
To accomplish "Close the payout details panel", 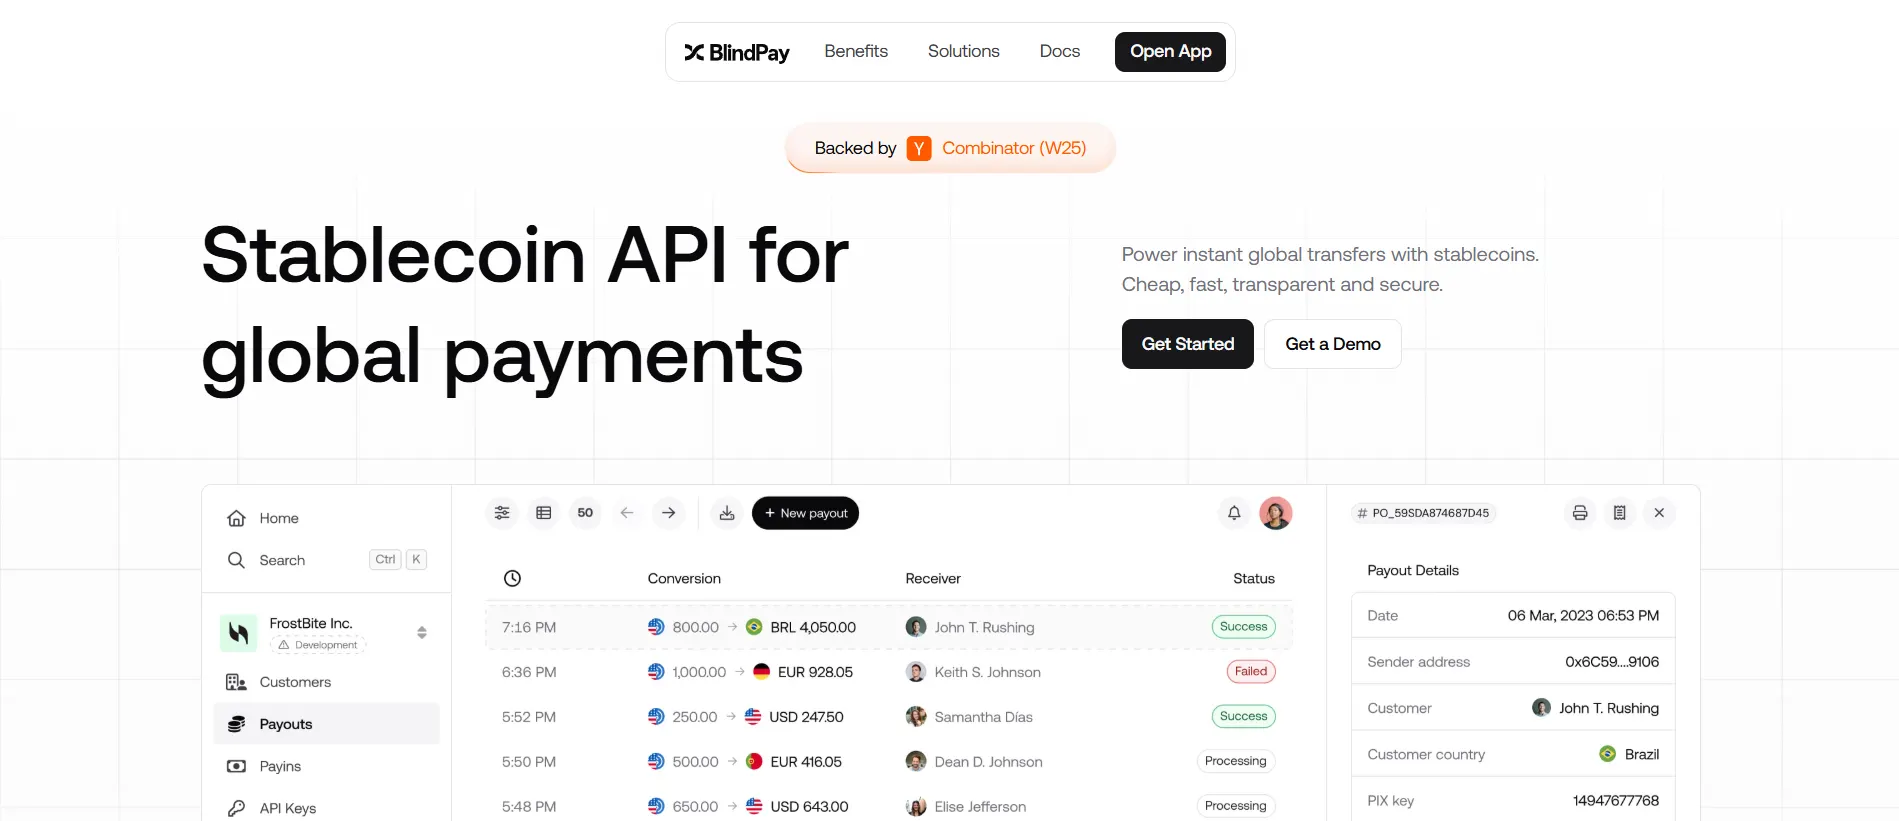I will coord(1659,513).
